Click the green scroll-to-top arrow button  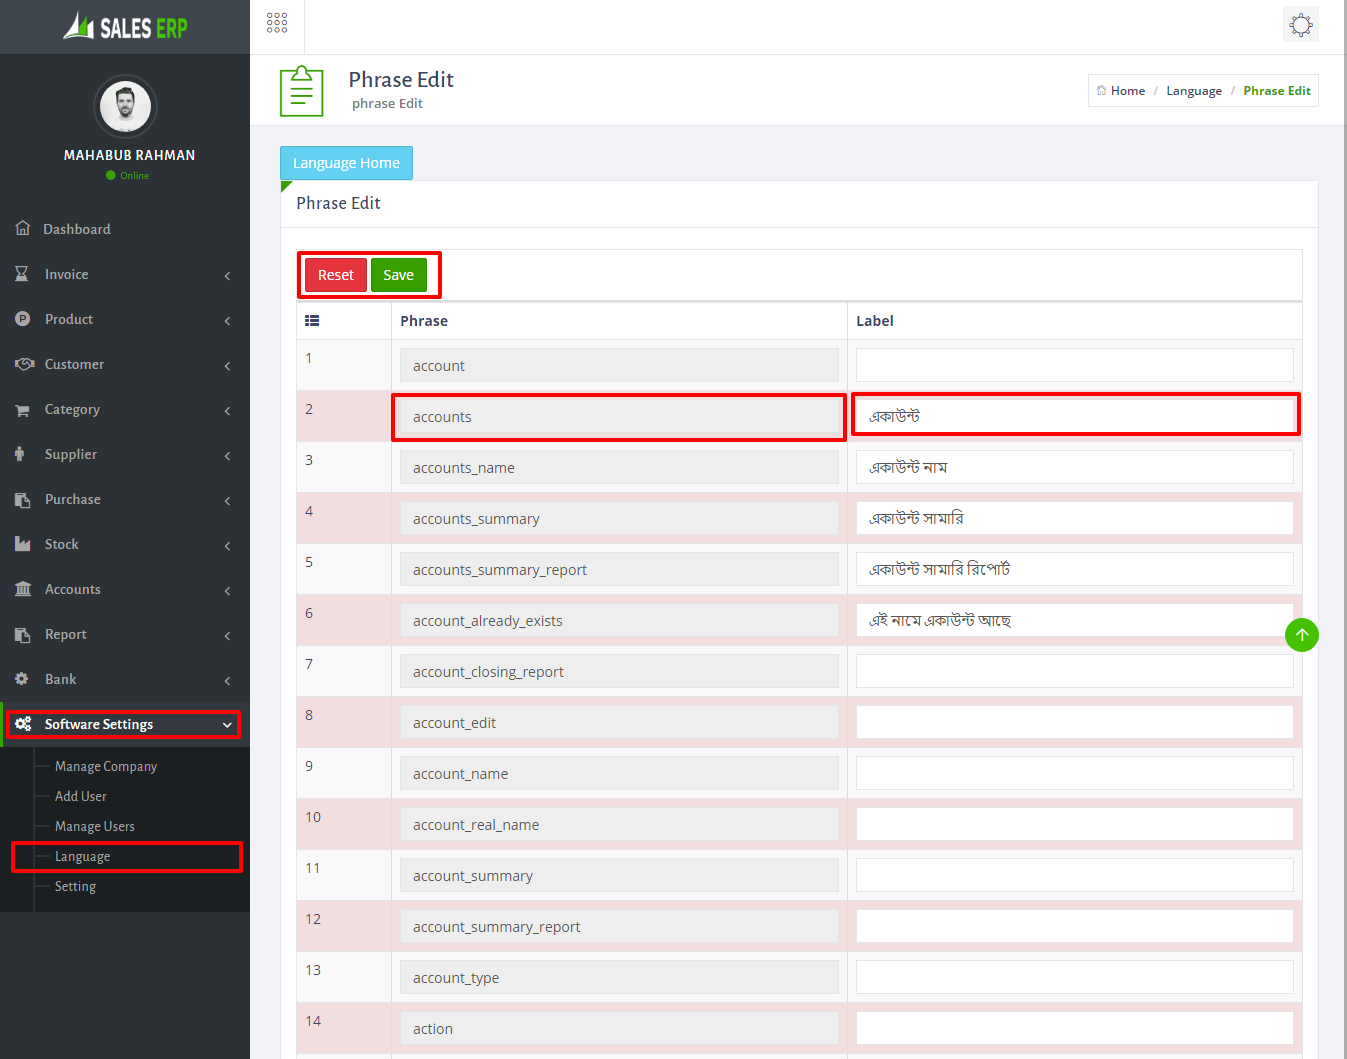[x=1302, y=635]
